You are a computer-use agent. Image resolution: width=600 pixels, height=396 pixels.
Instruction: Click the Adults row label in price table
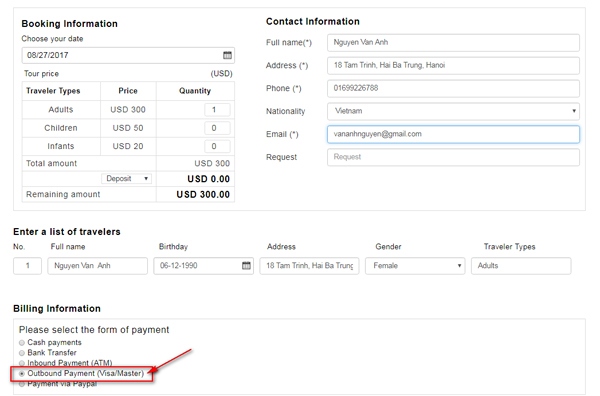coord(60,110)
